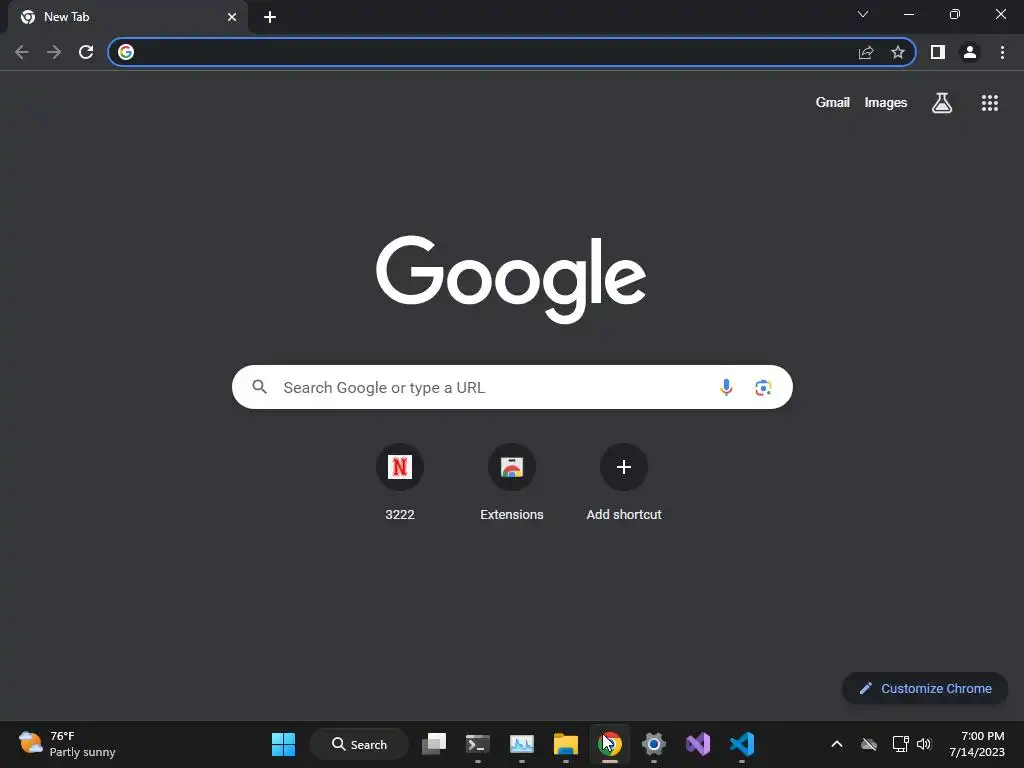Viewport: 1024px width, 768px height.
Task: Bookmark this tab with the star icon
Action: pyautogui.click(x=898, y=52)
